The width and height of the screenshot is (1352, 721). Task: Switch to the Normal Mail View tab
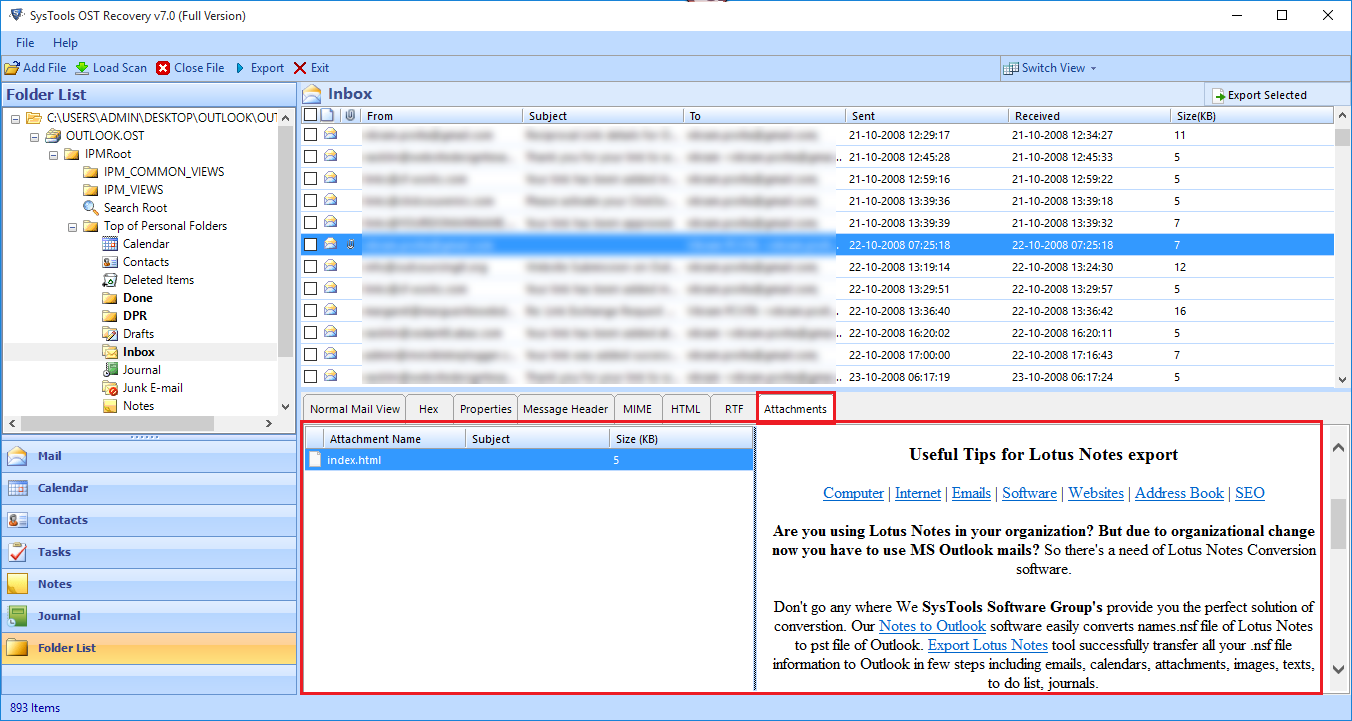[x=355, y=409]
